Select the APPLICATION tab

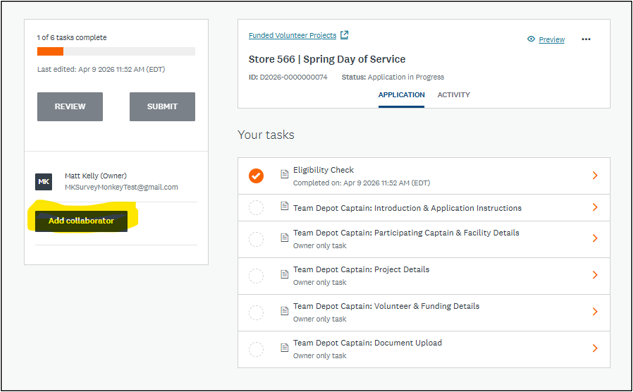pyautogui.click(x=401, y=95)
